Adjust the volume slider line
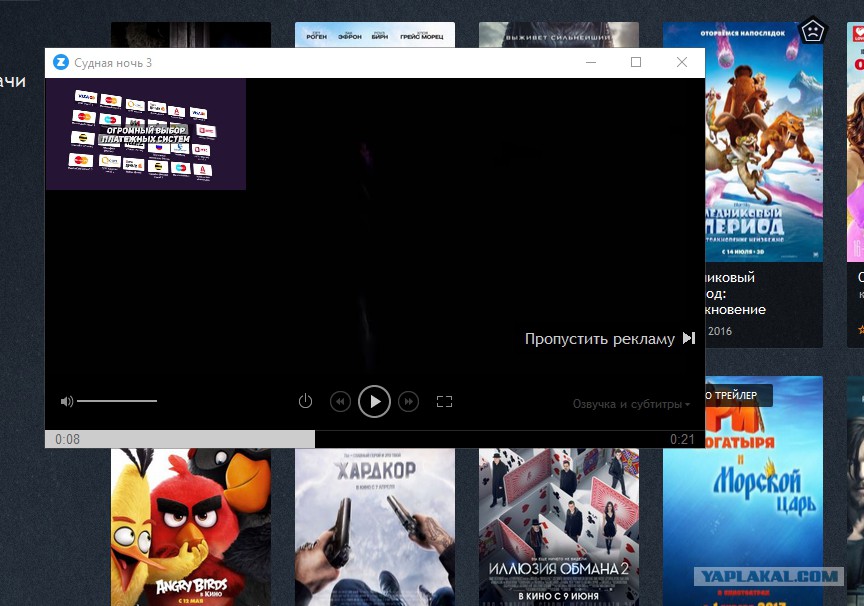Screen dimensions: 864x606 (117, 401)
